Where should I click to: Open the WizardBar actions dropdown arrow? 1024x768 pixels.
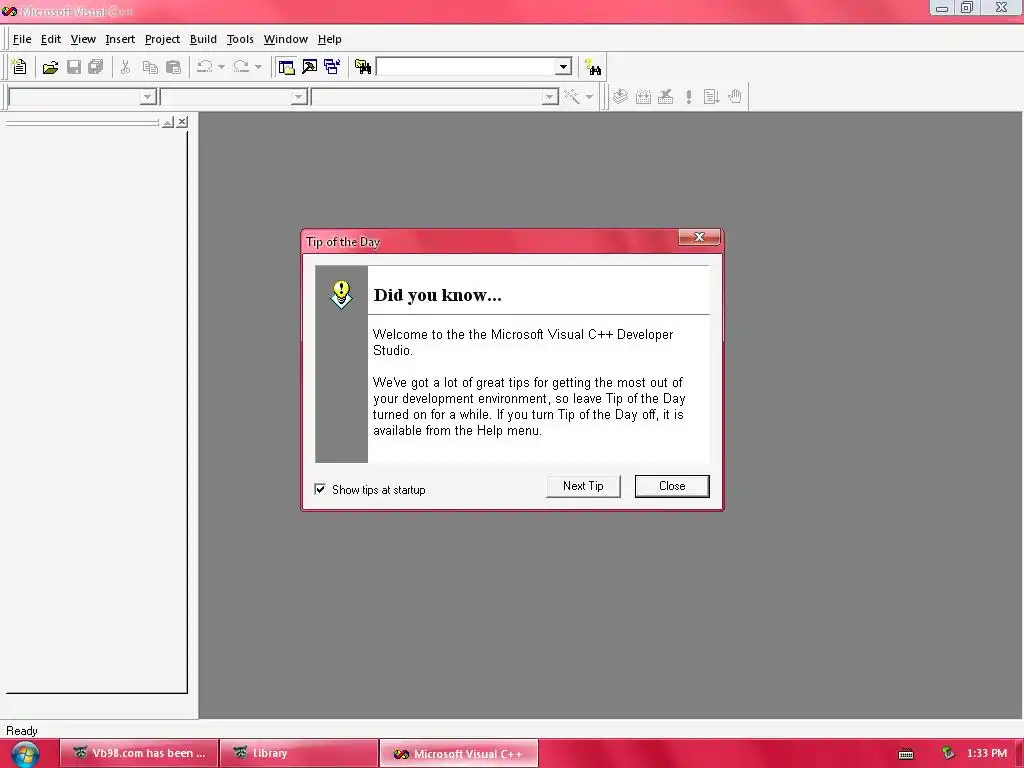pyautogui.click(x=589, y=97)
